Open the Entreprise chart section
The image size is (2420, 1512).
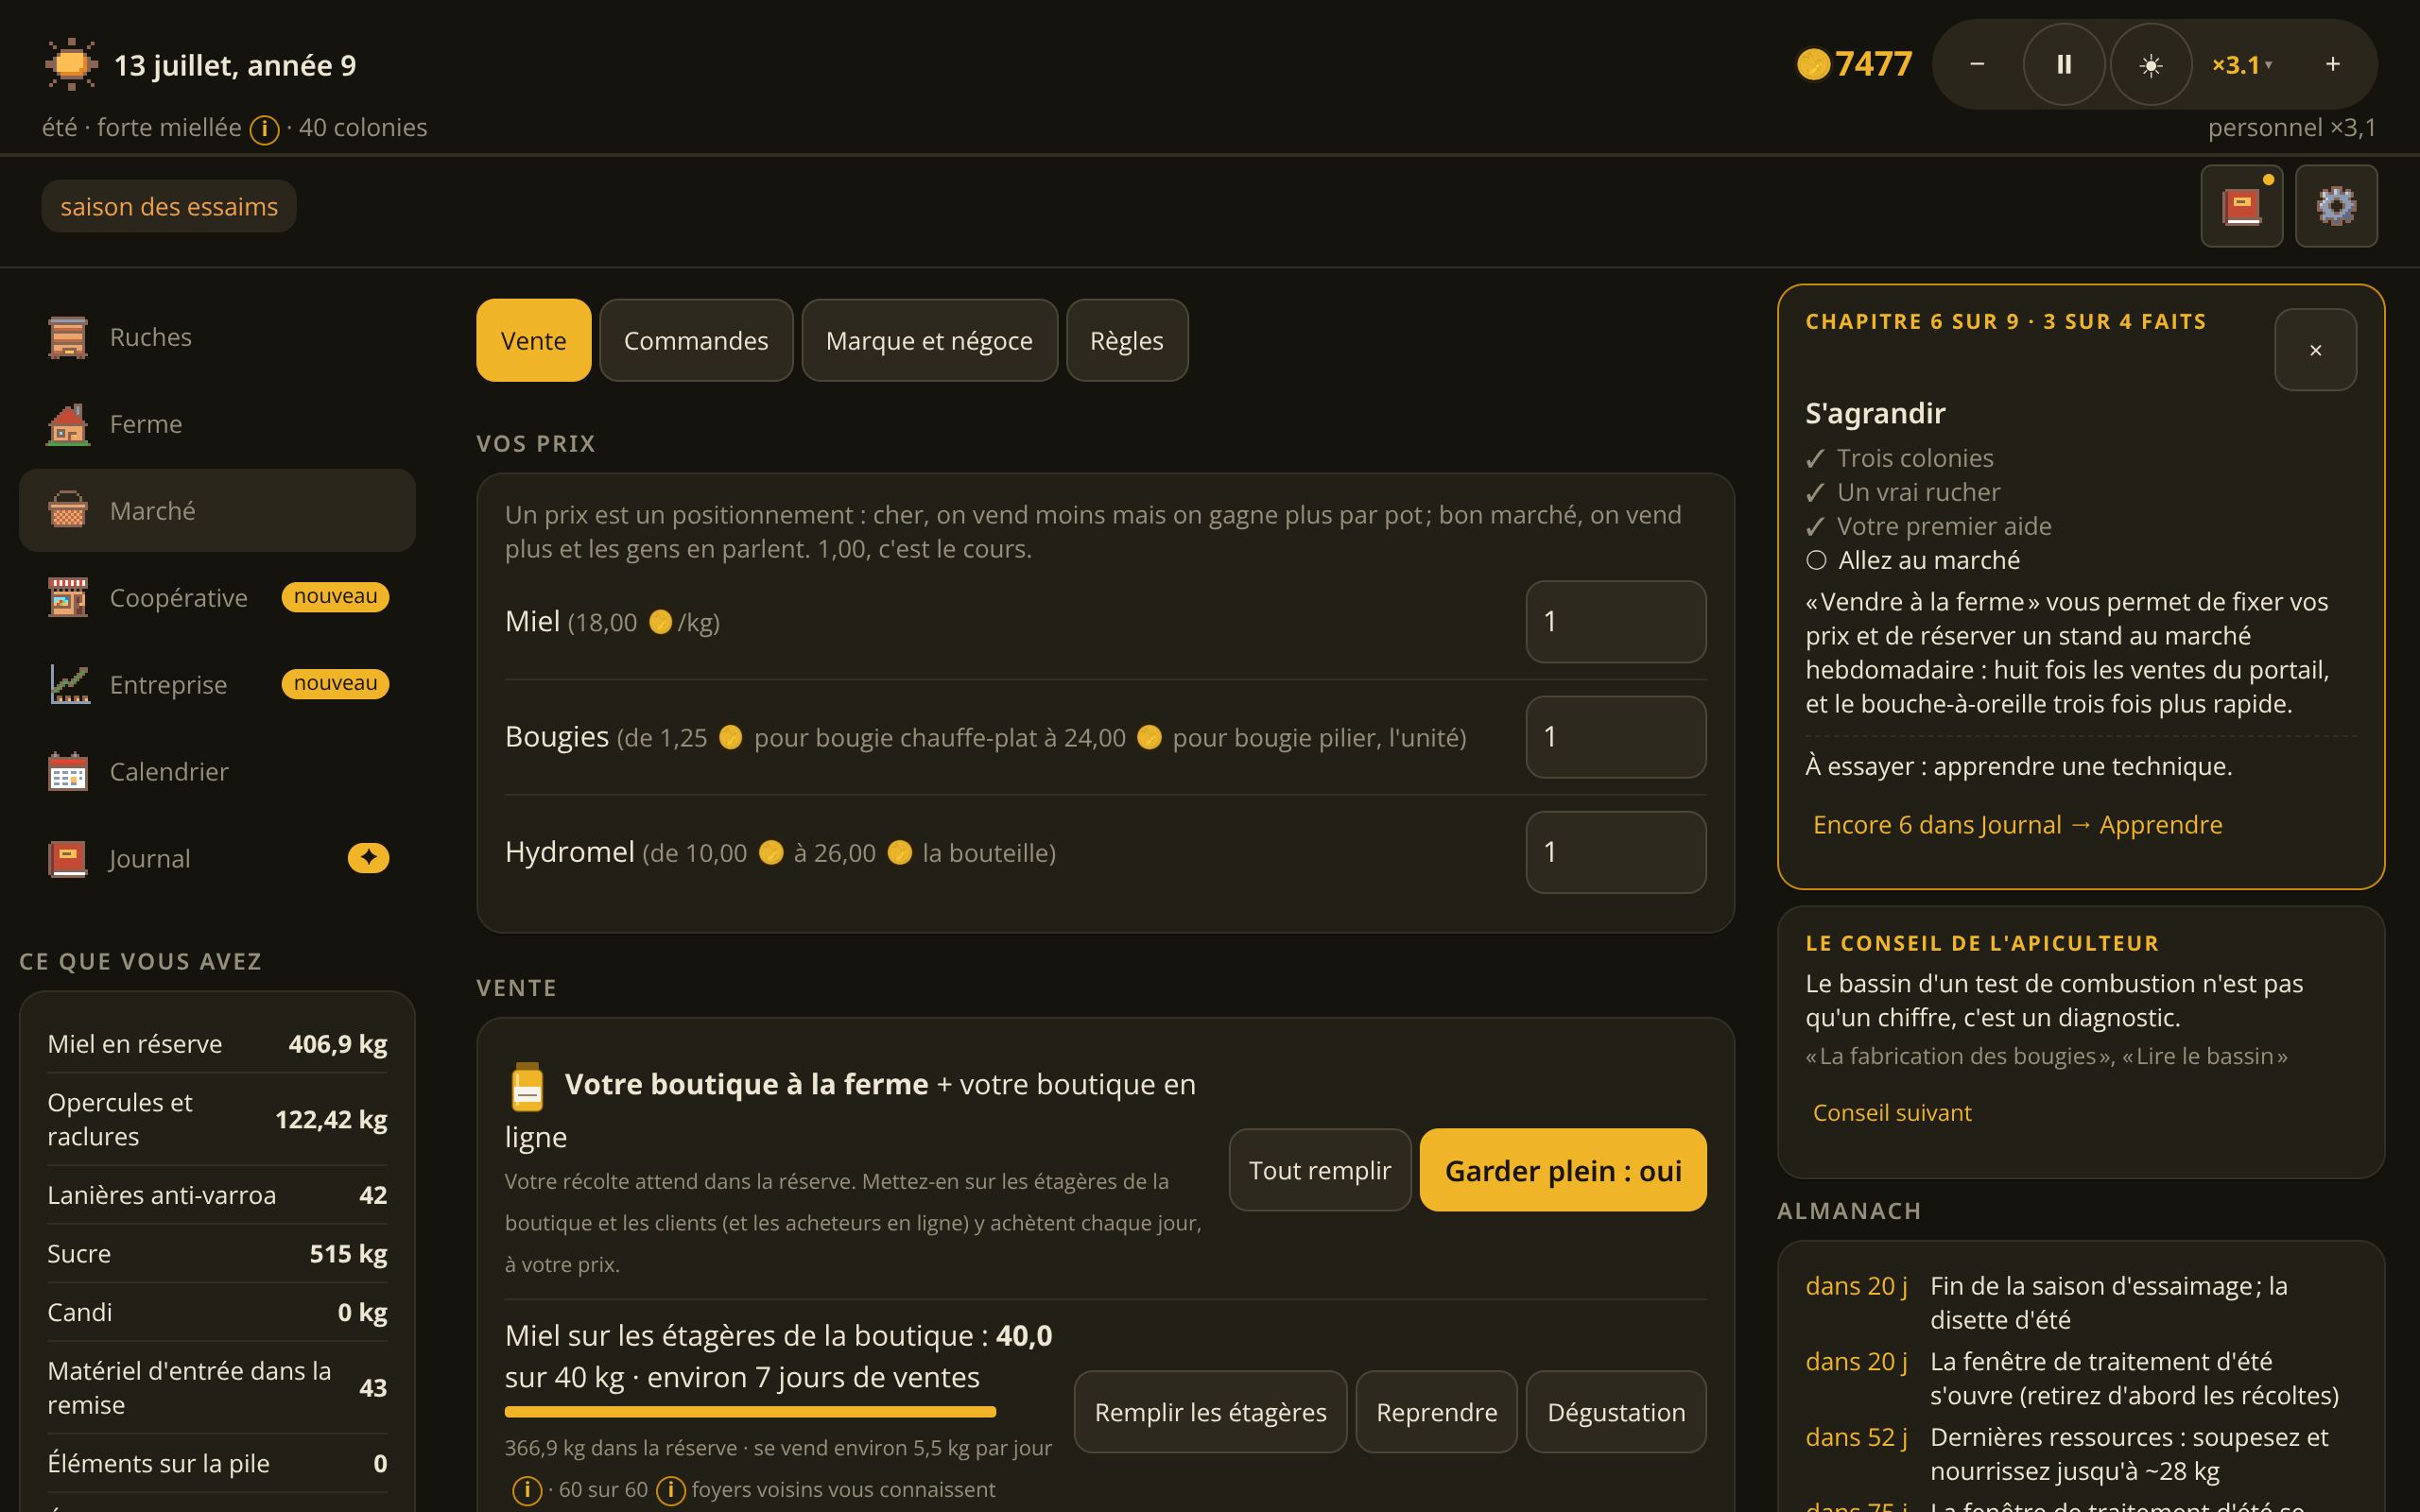[x=217, y=685]
